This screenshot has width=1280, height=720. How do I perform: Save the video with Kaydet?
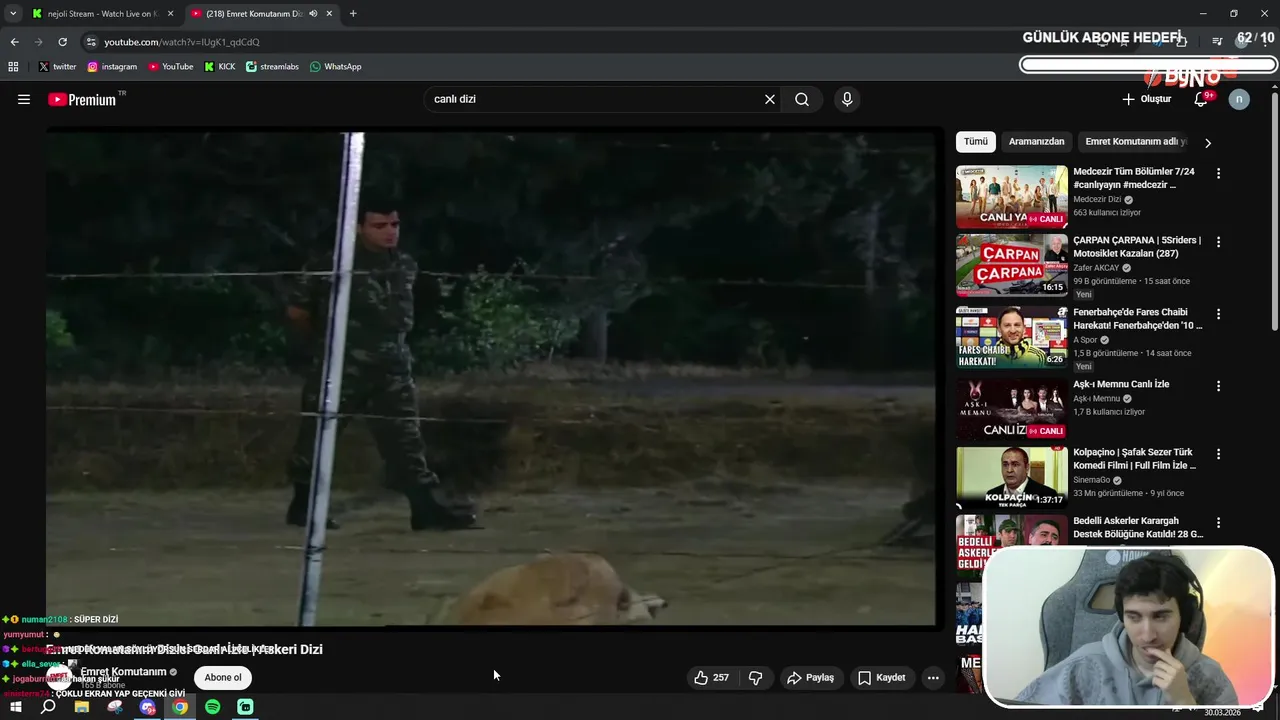[881, 677]
